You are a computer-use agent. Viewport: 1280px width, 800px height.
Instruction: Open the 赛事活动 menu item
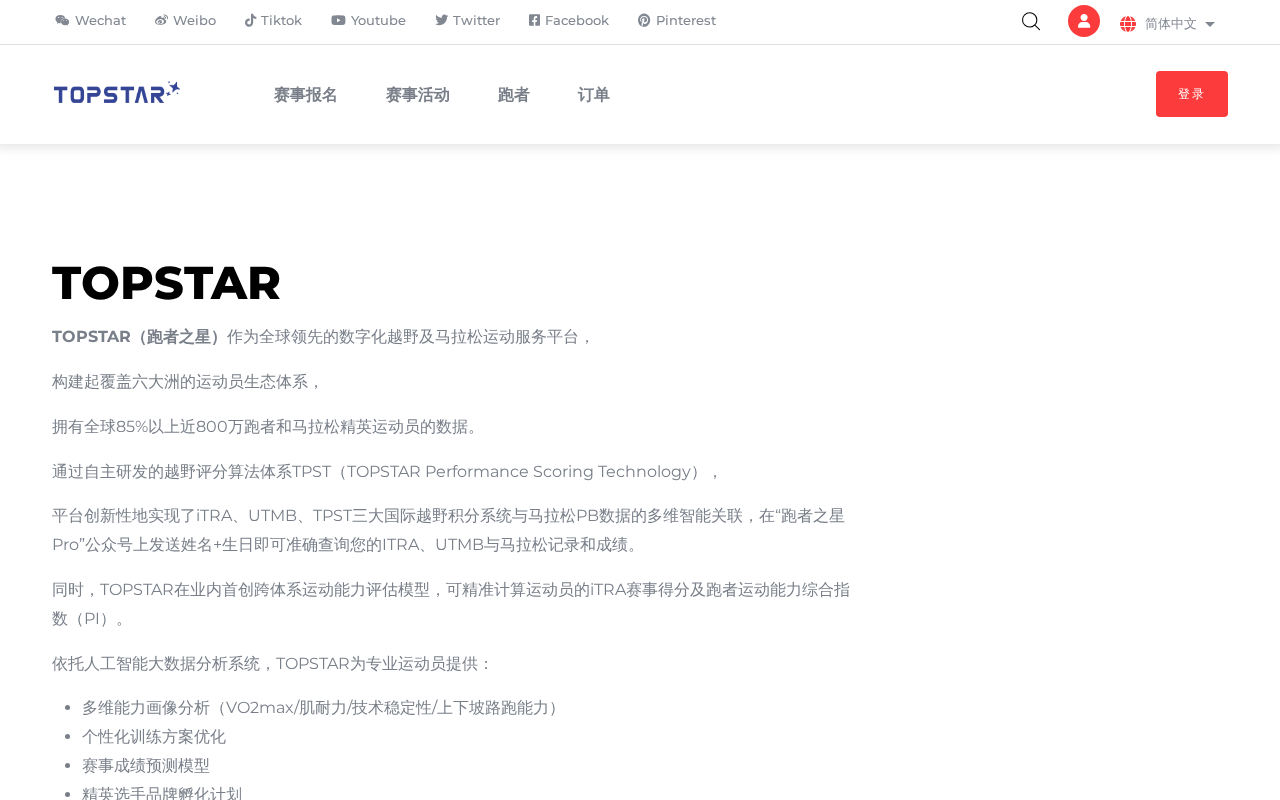point(418,95)
